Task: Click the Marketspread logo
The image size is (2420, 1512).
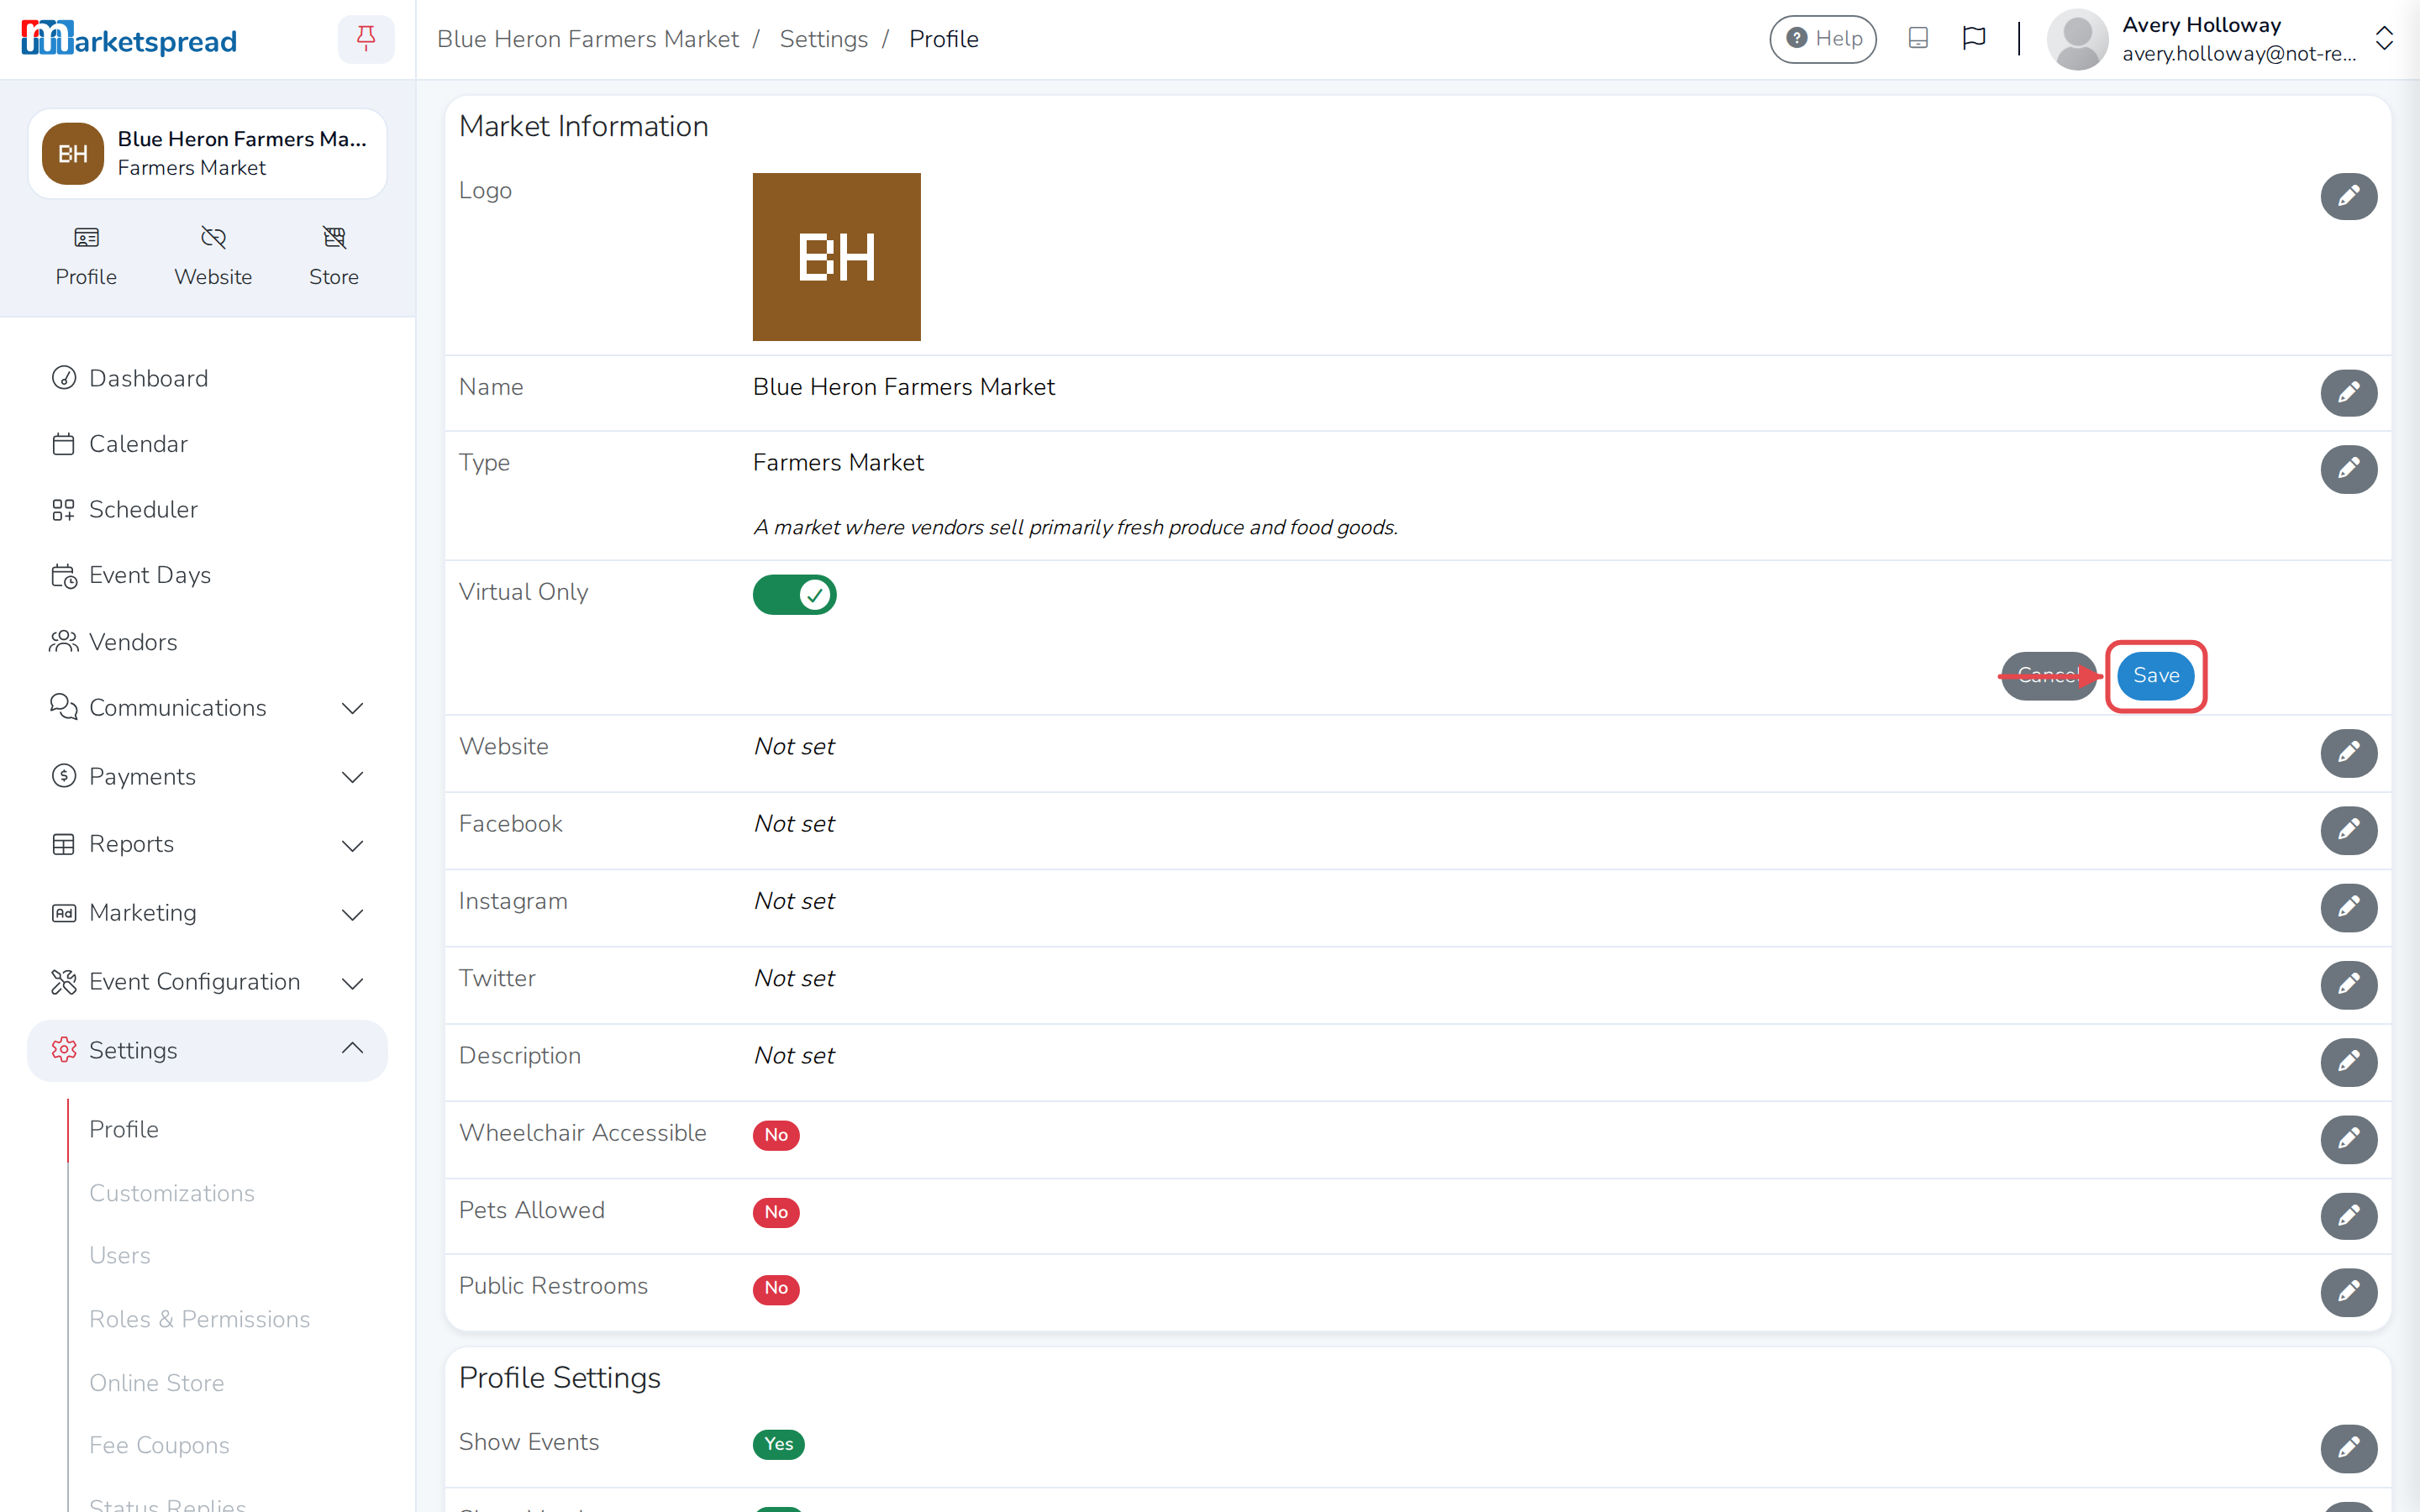Action: pyautogui.click(x=129, y=39)
